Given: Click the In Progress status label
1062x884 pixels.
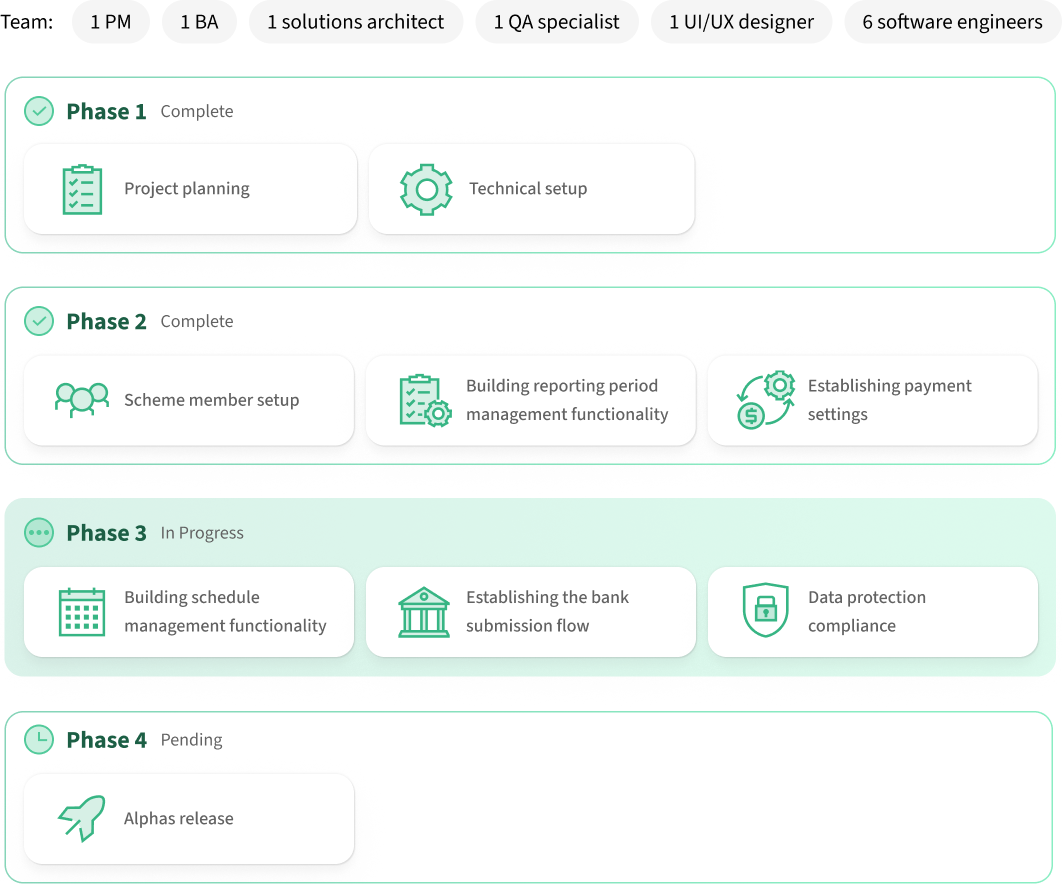Looking at the screenshot, I should pos(202,533).
